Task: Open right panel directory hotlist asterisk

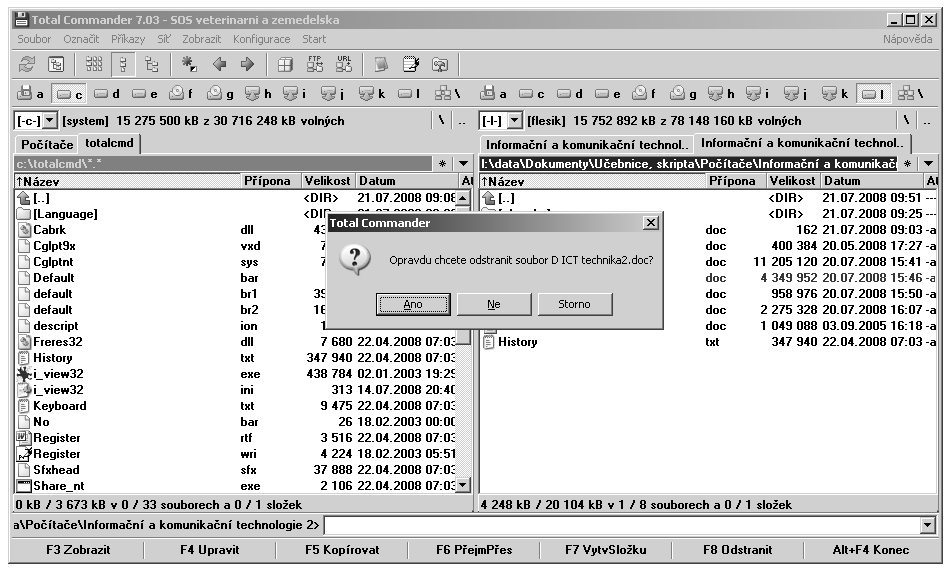Action: [x=908, y=163]
